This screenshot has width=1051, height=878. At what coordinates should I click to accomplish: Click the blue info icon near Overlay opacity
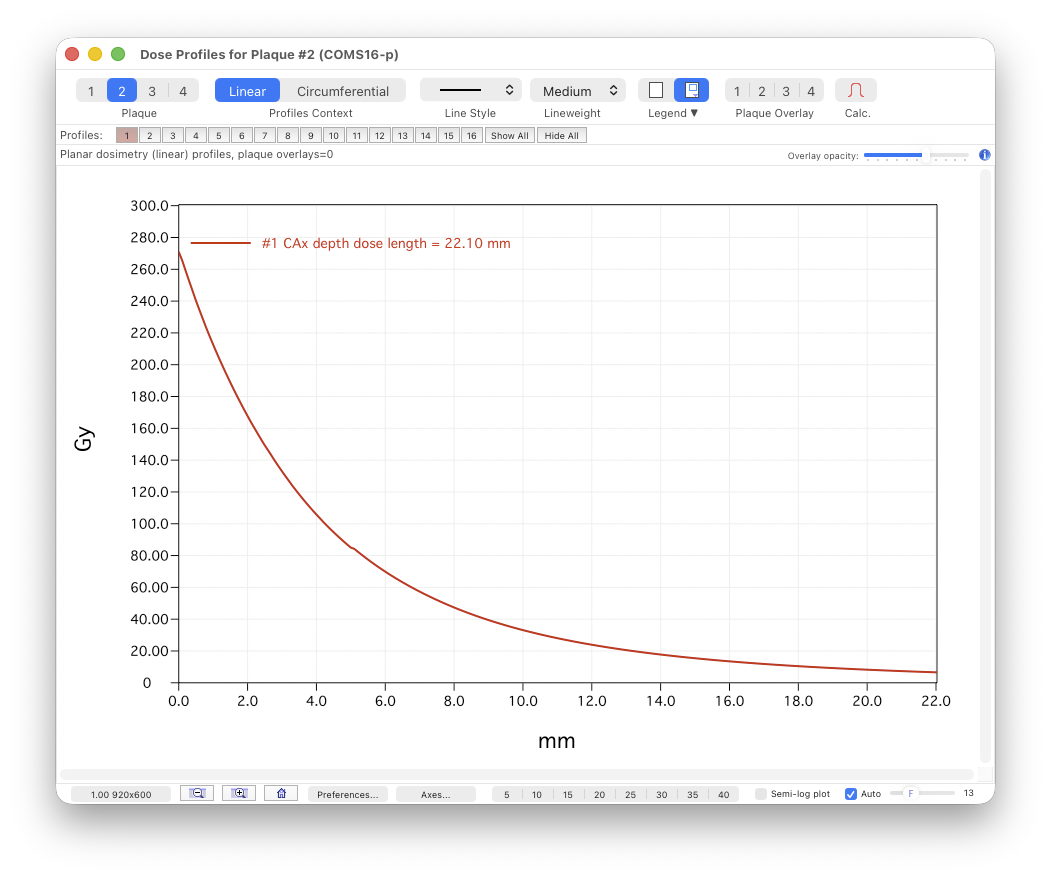(x=984, y=155)
